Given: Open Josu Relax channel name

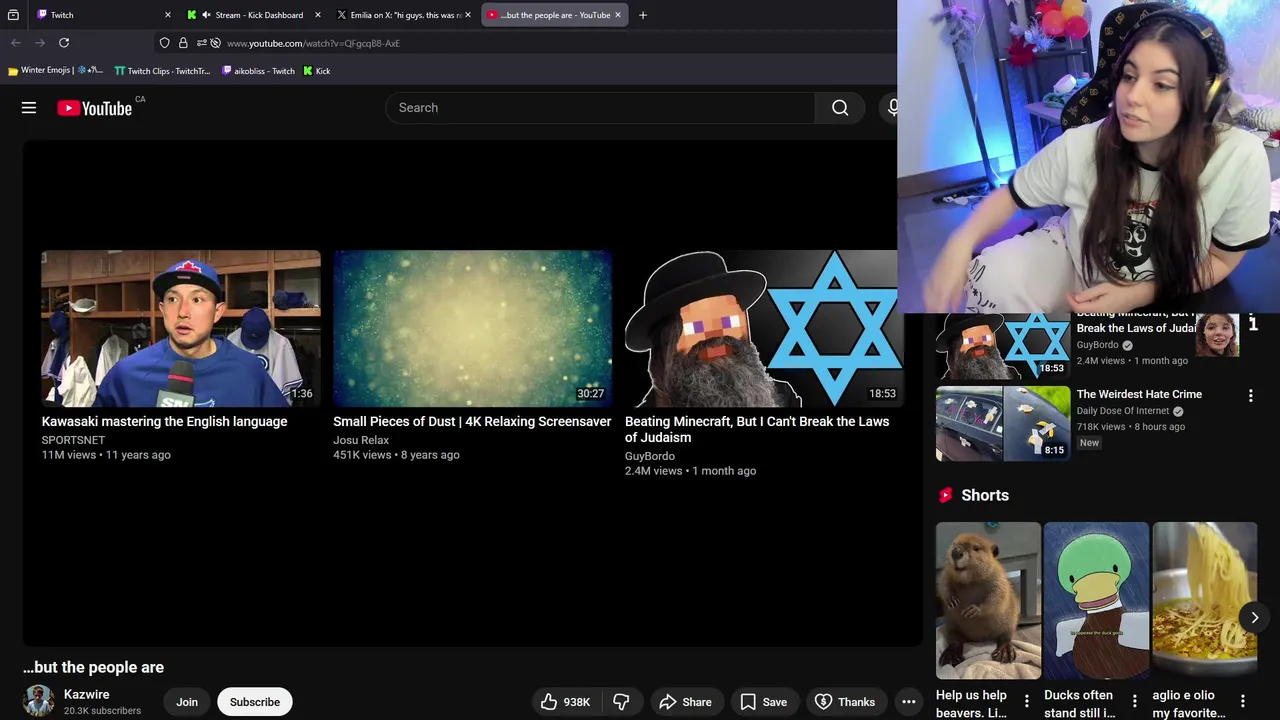Looking at the screenshot, I should [361, 440].
